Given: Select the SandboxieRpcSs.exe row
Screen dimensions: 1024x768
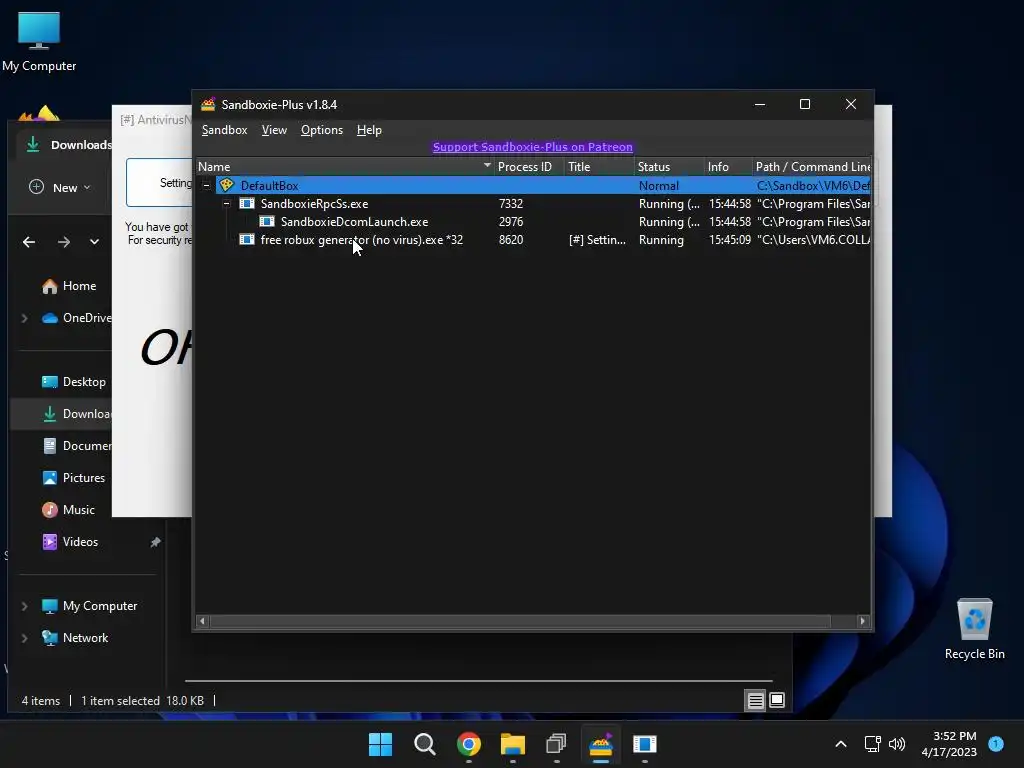Looking at the screenshot, I should [533, 204].
